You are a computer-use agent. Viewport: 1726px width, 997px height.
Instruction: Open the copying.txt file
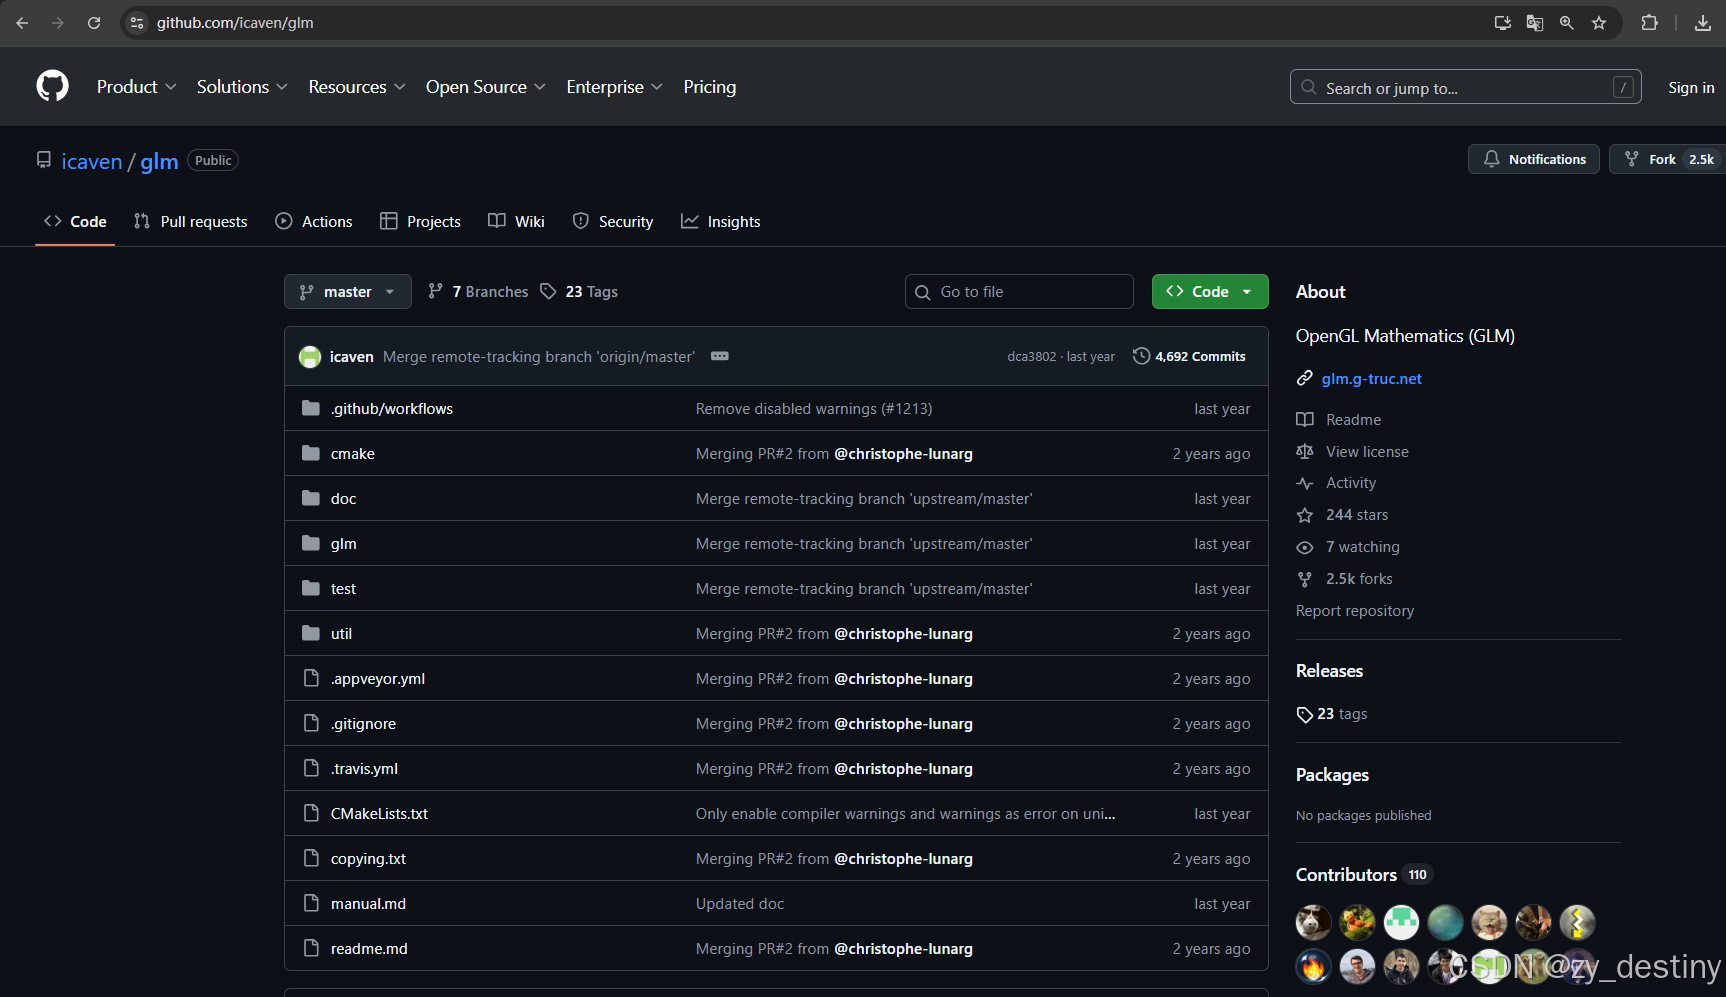(368, 858)
